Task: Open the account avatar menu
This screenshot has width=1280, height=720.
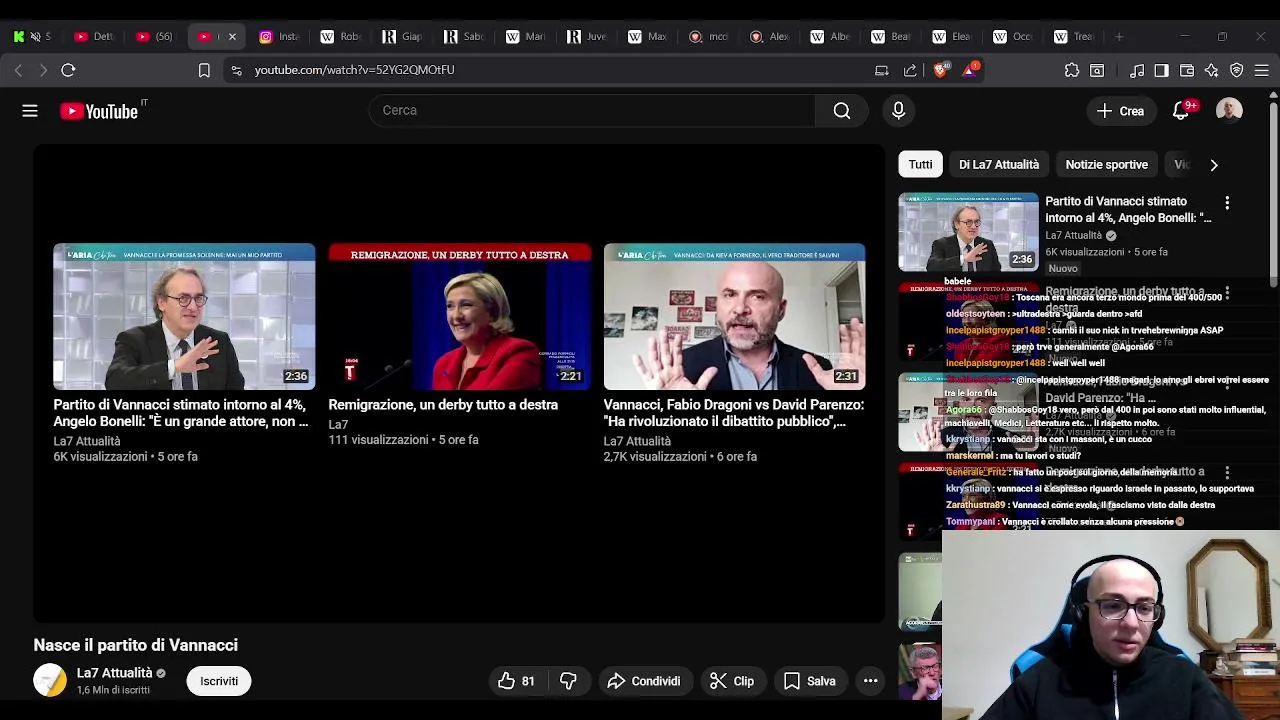Action: click(x=1229, y=111)
